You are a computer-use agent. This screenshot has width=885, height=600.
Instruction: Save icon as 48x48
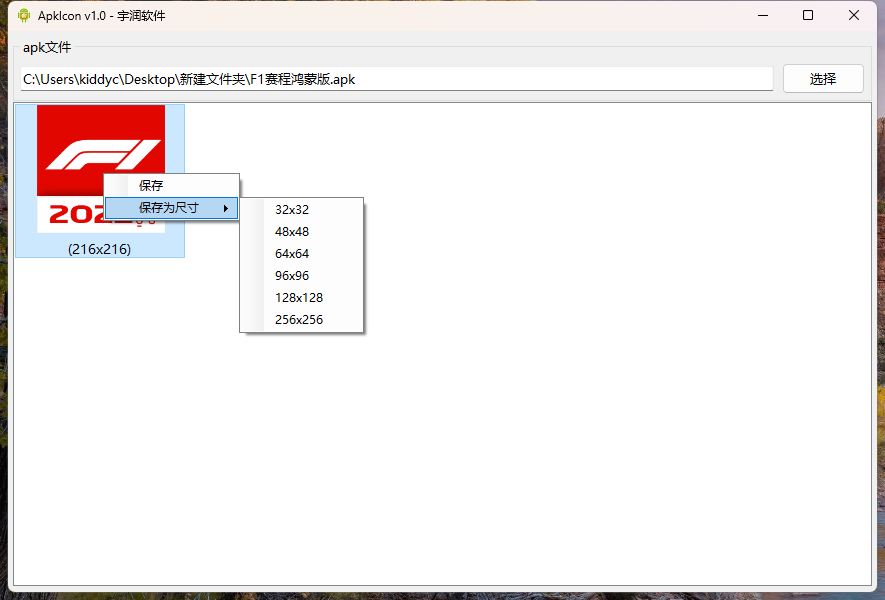pyautogui.click(x=301, y=231)
